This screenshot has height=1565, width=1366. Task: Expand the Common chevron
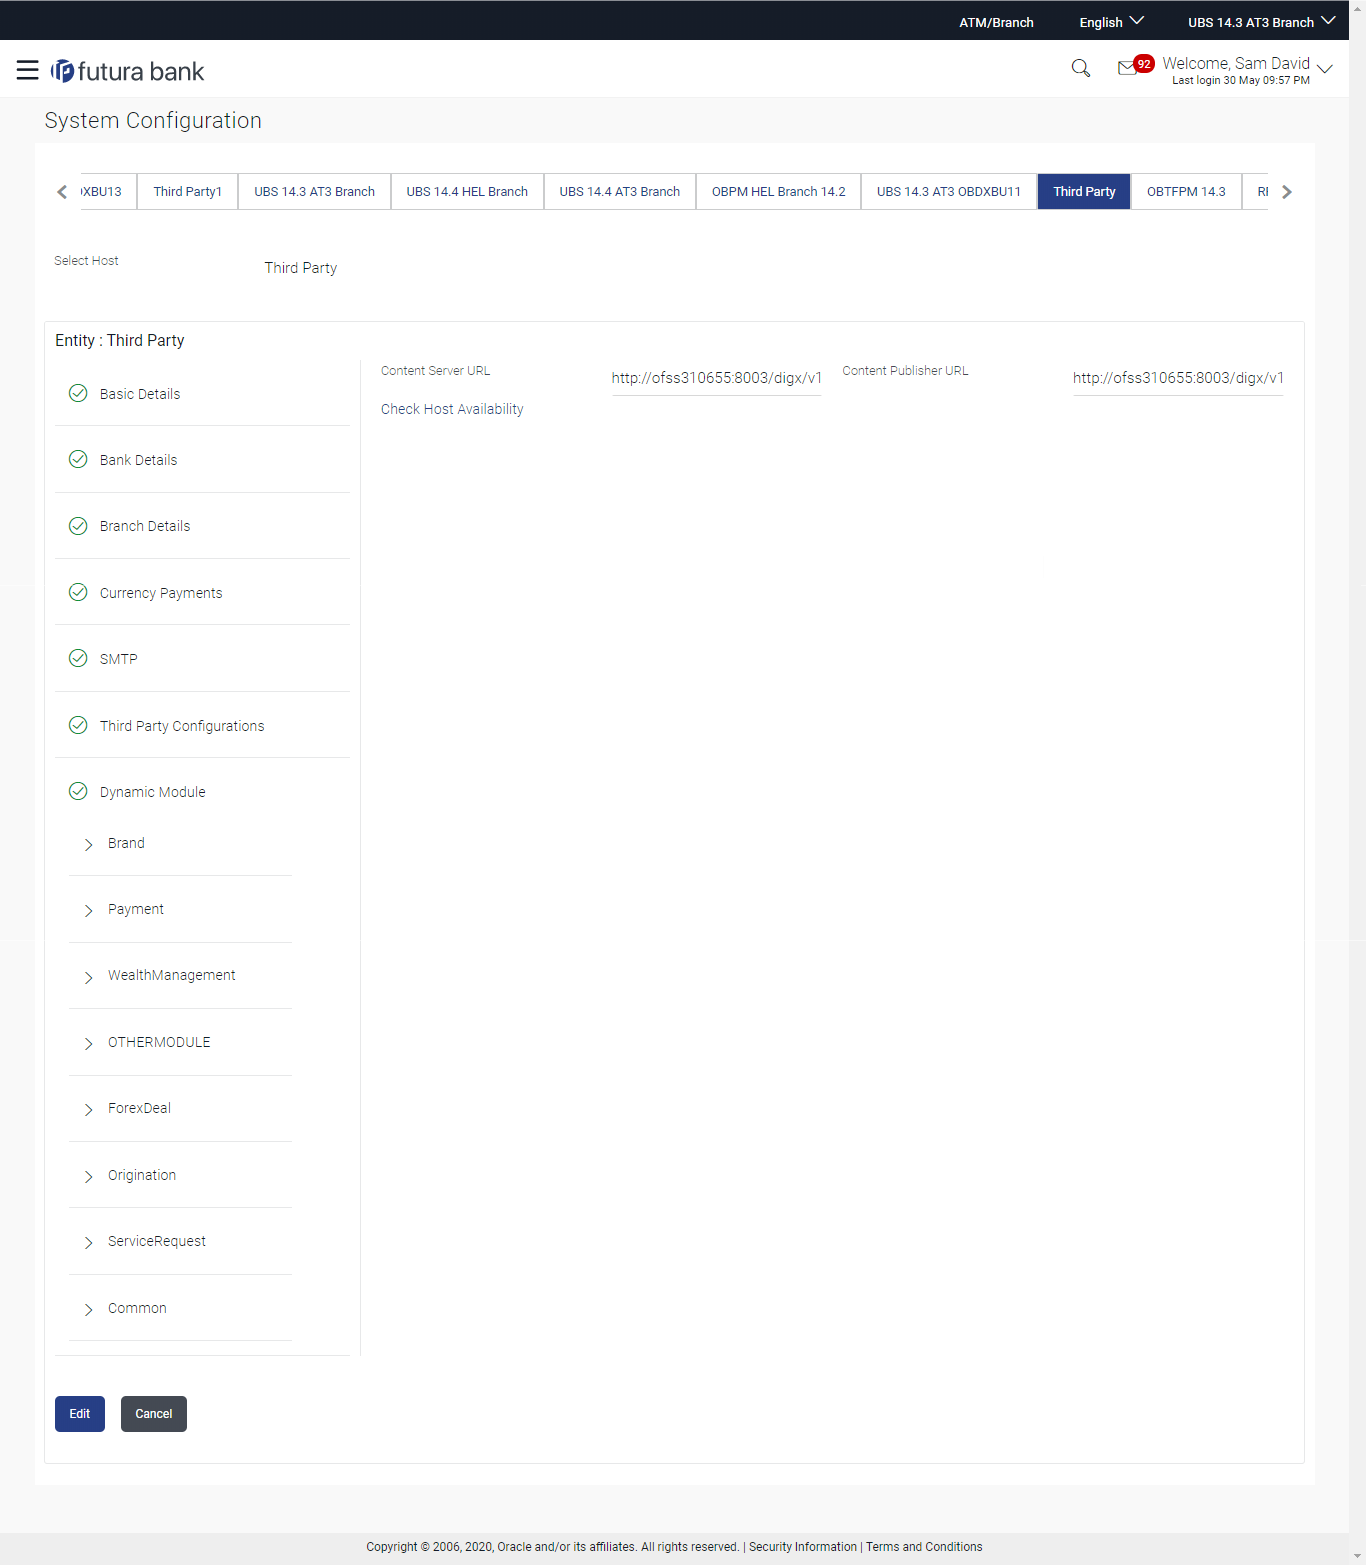coord(88,1309)
